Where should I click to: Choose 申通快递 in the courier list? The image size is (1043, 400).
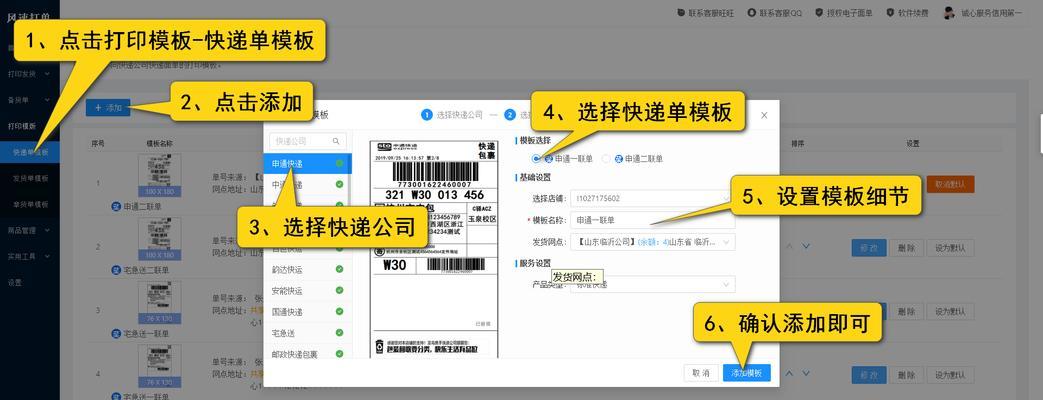point(308,163)
